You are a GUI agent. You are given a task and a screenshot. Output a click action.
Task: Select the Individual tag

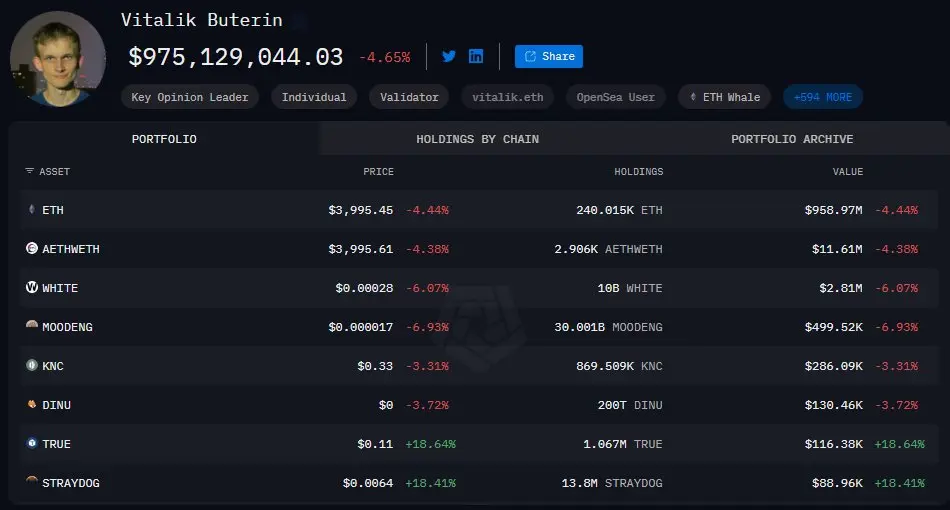314,97
